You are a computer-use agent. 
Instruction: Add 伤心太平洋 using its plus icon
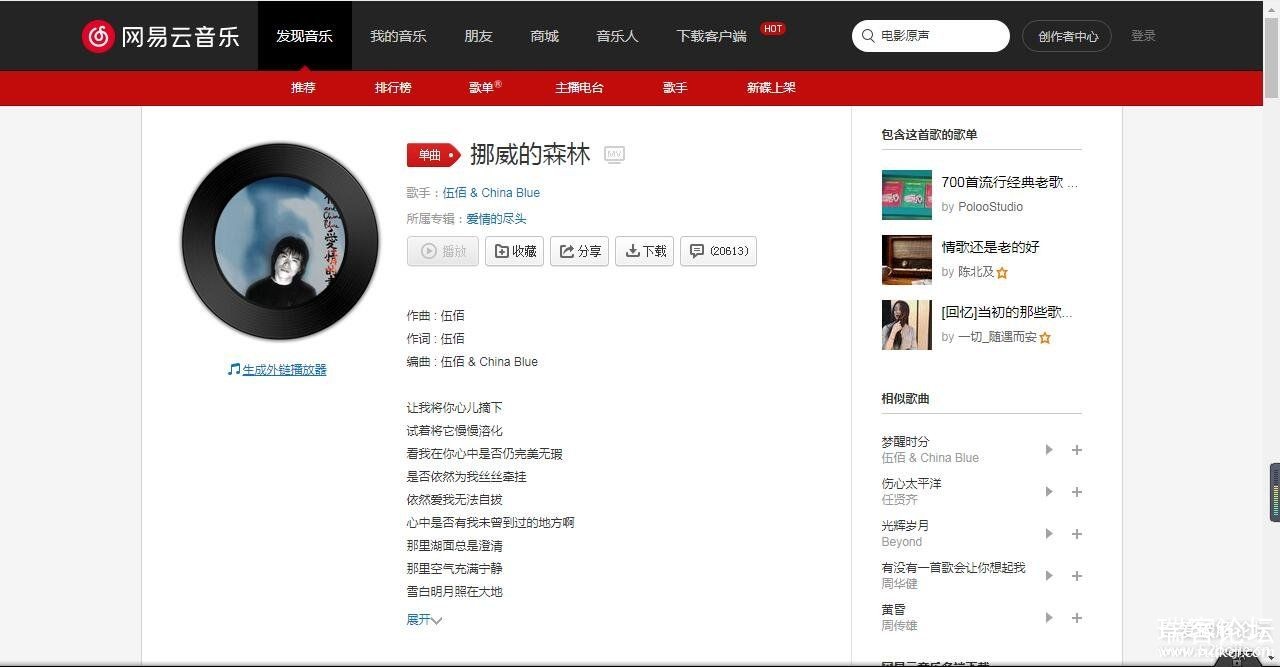pyautogui.click(x=1077, y=492)
